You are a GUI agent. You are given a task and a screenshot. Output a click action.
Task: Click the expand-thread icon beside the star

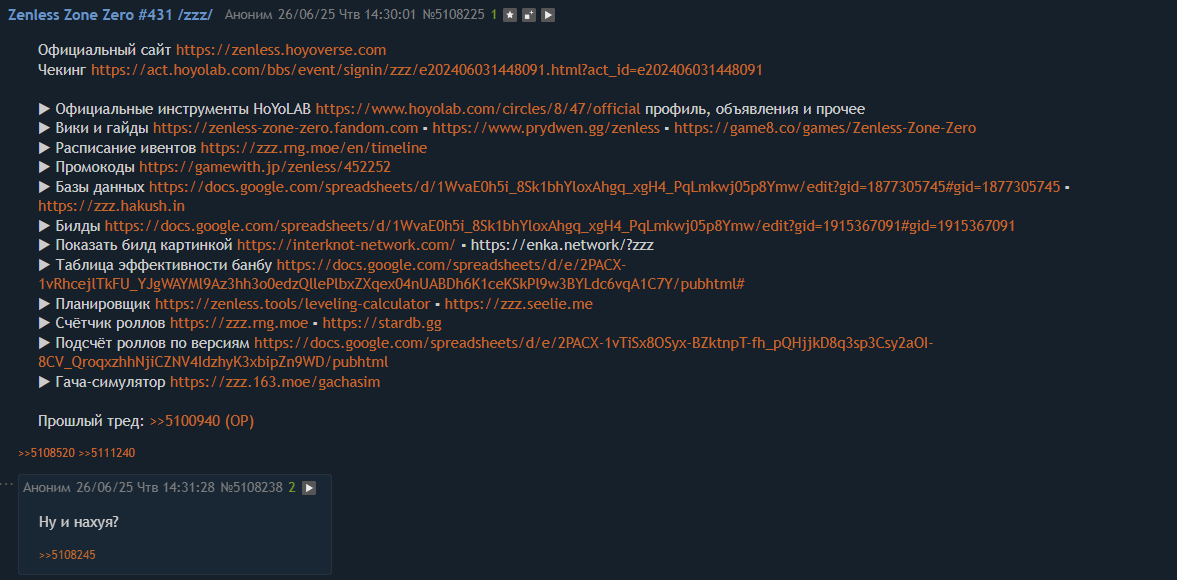coord(529,15)
